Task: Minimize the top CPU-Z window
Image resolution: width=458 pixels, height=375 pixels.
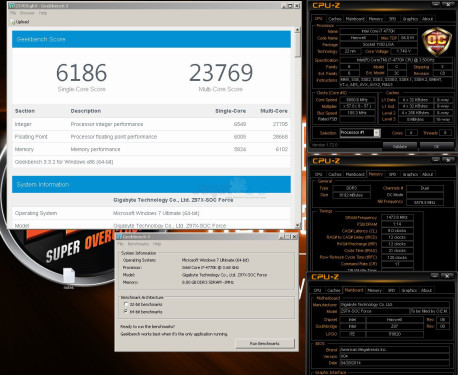Action: coord(437,4)
